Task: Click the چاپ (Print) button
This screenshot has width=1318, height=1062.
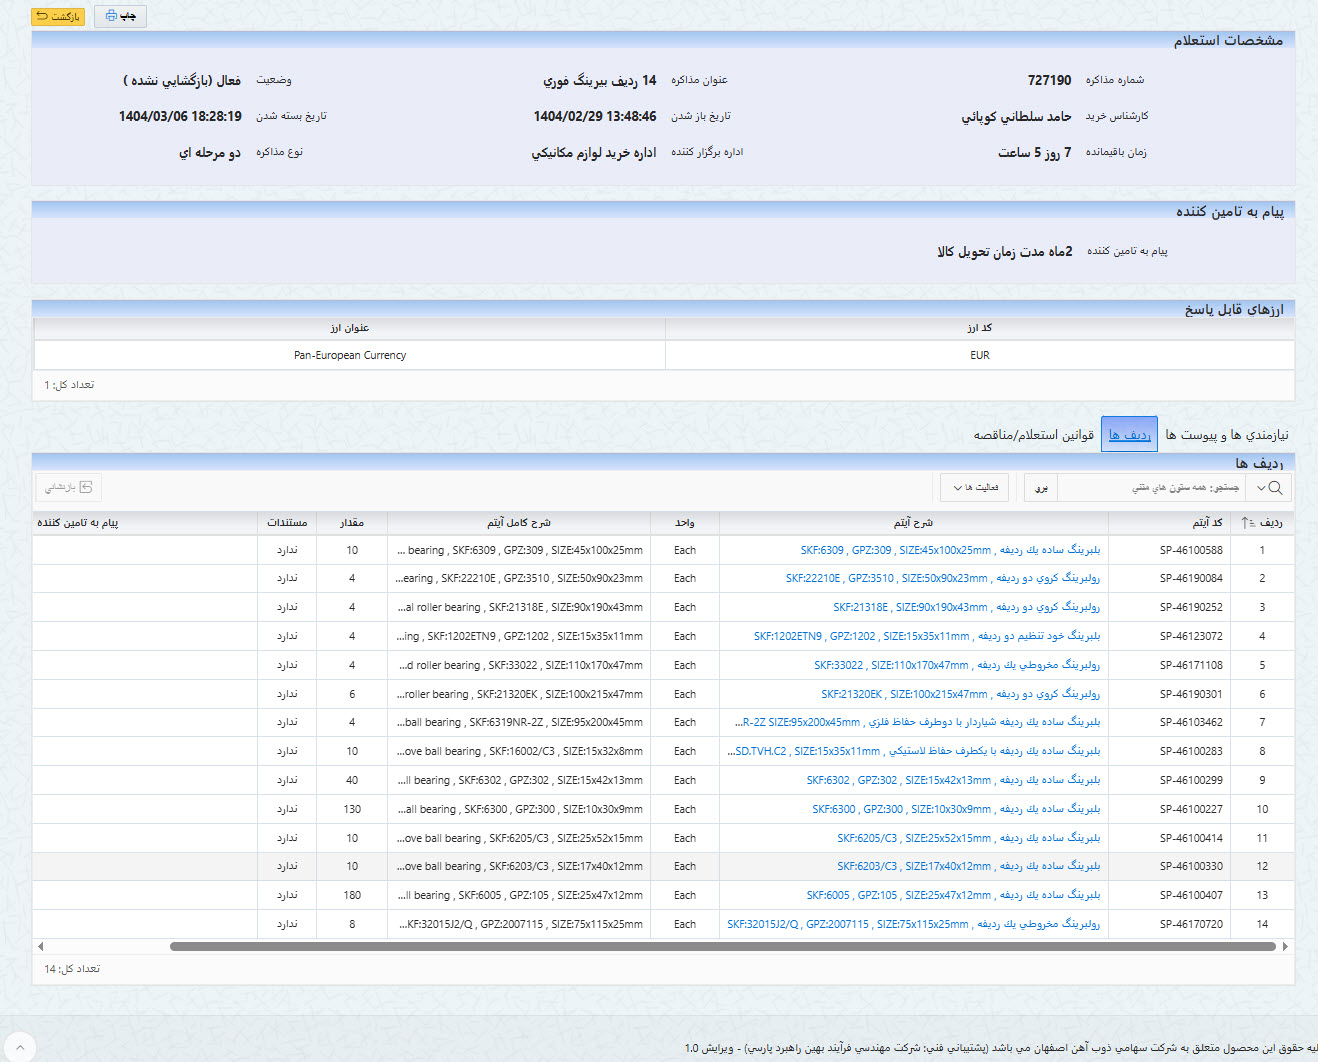Action: pyautogui.click(x=120, y=16)
